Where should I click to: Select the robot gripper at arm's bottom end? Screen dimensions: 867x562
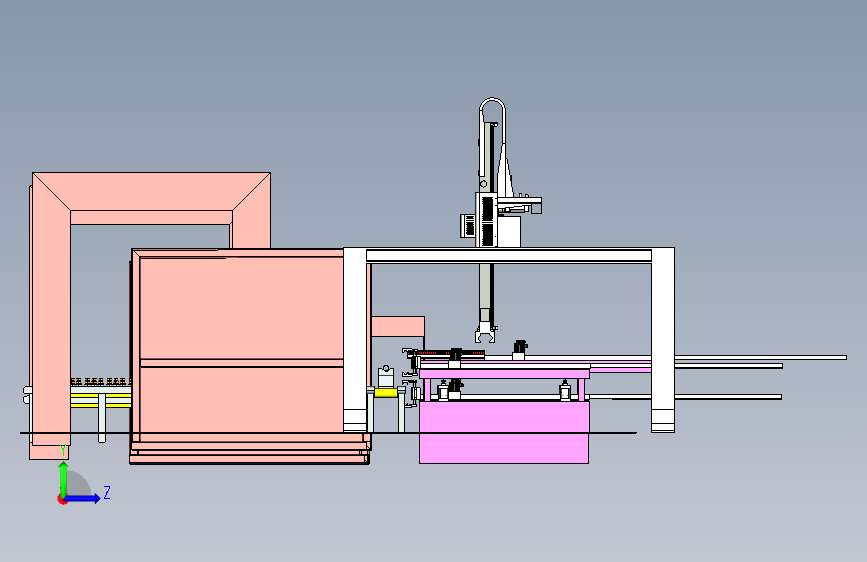click(x=485, y=334)
